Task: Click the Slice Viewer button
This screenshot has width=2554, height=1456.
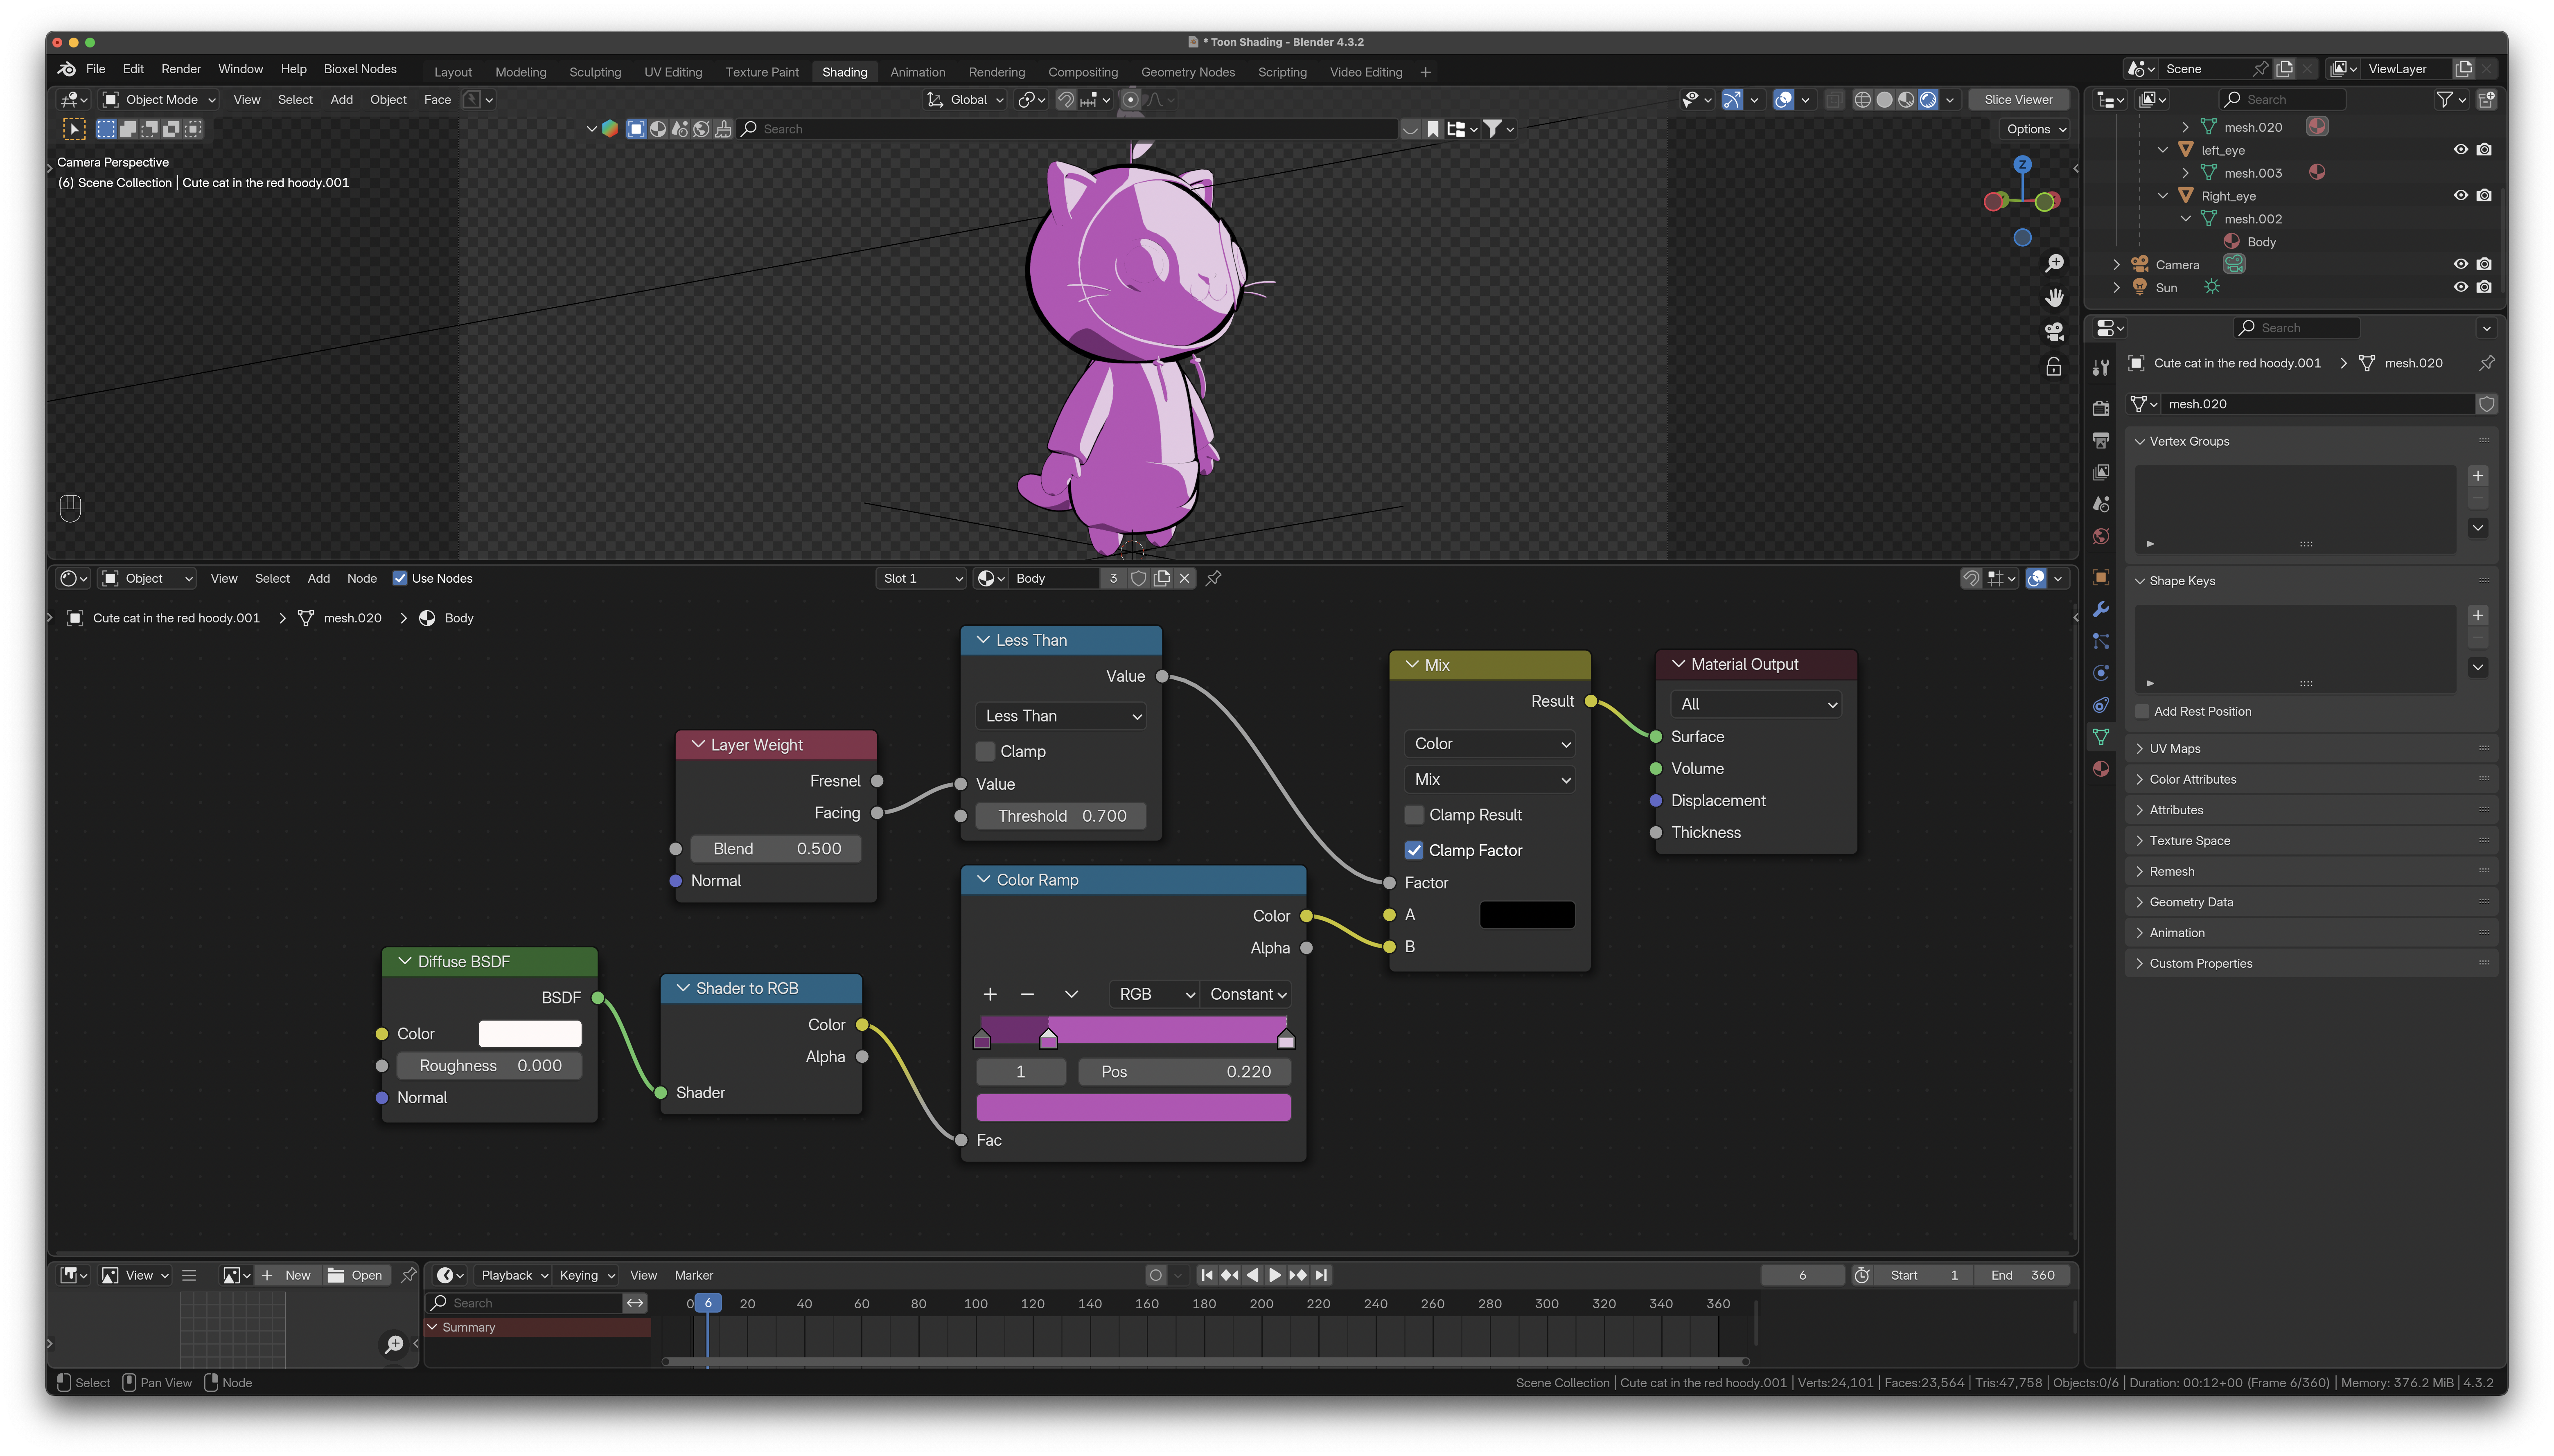Action: [2018, 100]
